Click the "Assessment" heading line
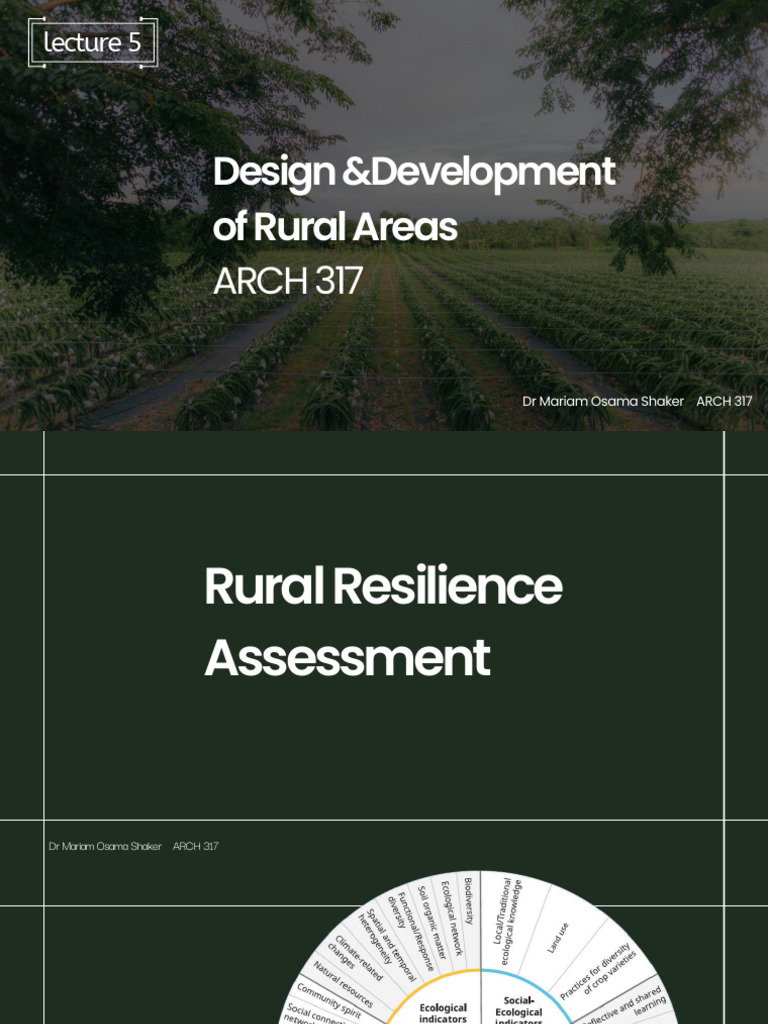This screenshot has width=768, height=1024. 347,658
